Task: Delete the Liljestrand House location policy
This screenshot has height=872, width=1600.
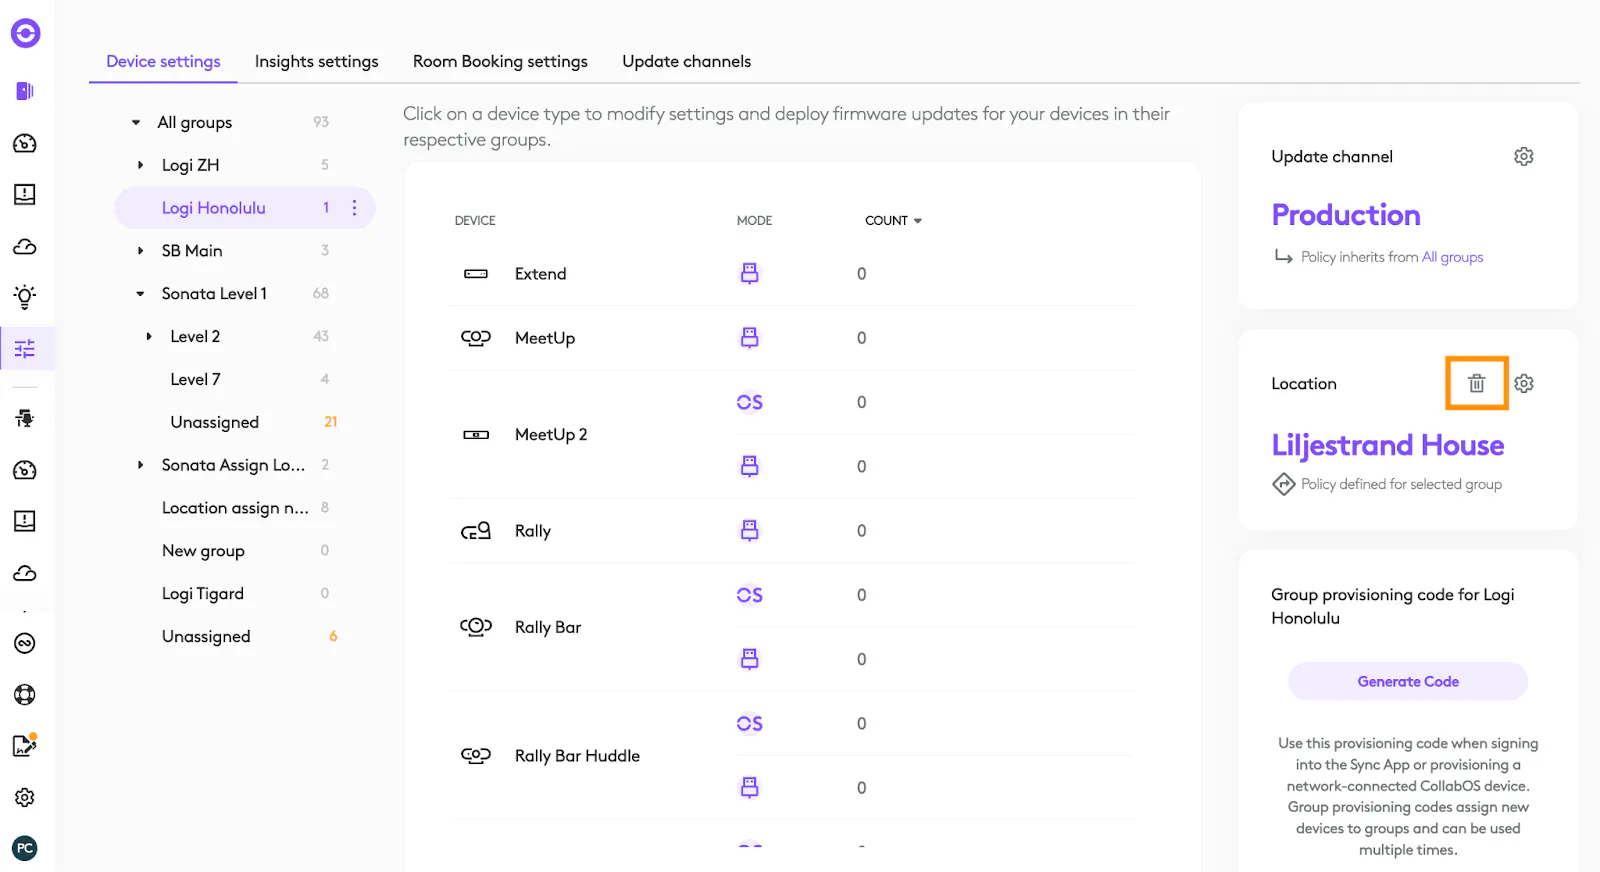Action: [x=1476, y=383]
